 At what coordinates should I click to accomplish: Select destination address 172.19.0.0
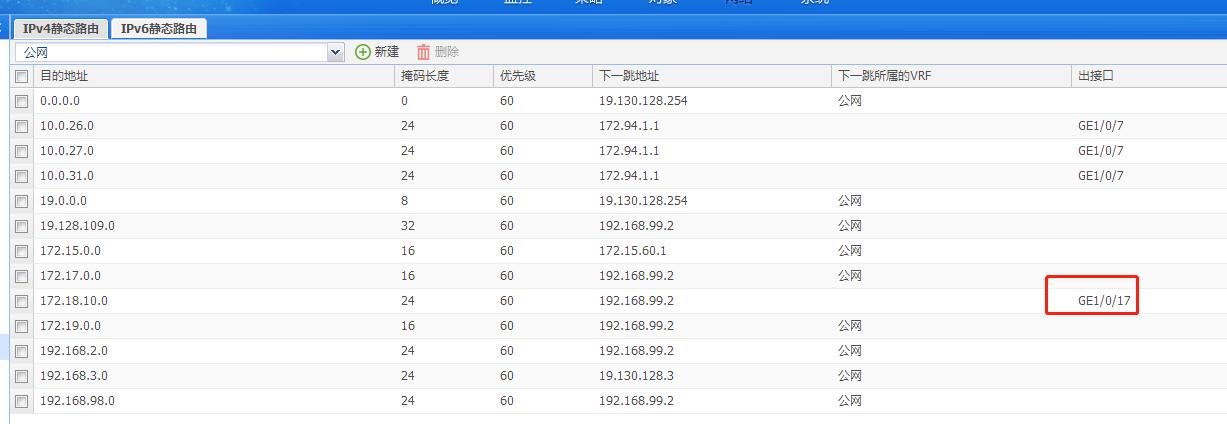tap(70, 326)
